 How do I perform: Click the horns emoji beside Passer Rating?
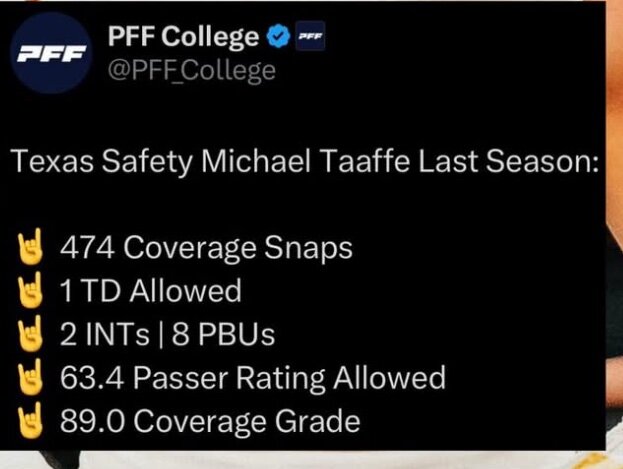(31, 377)
